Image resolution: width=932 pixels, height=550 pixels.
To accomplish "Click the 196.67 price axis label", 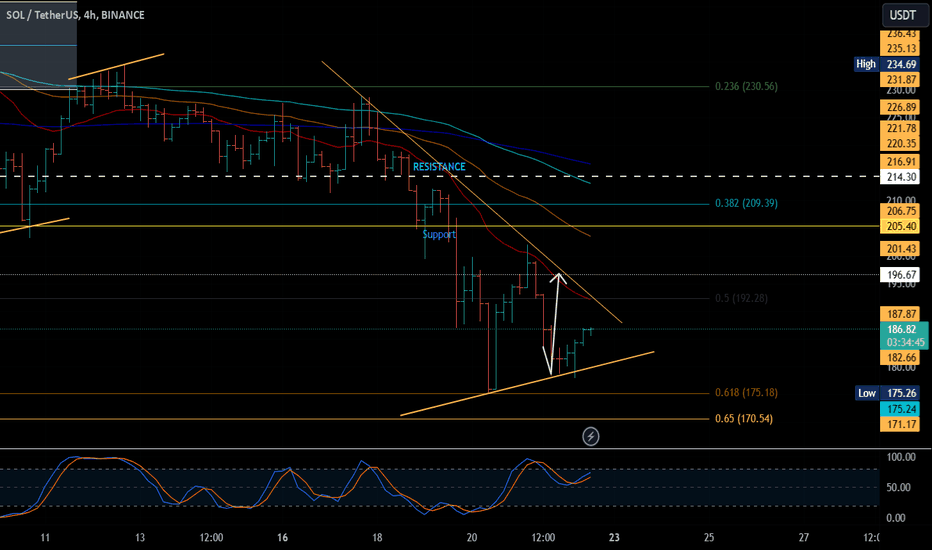I will pos(901,275).
